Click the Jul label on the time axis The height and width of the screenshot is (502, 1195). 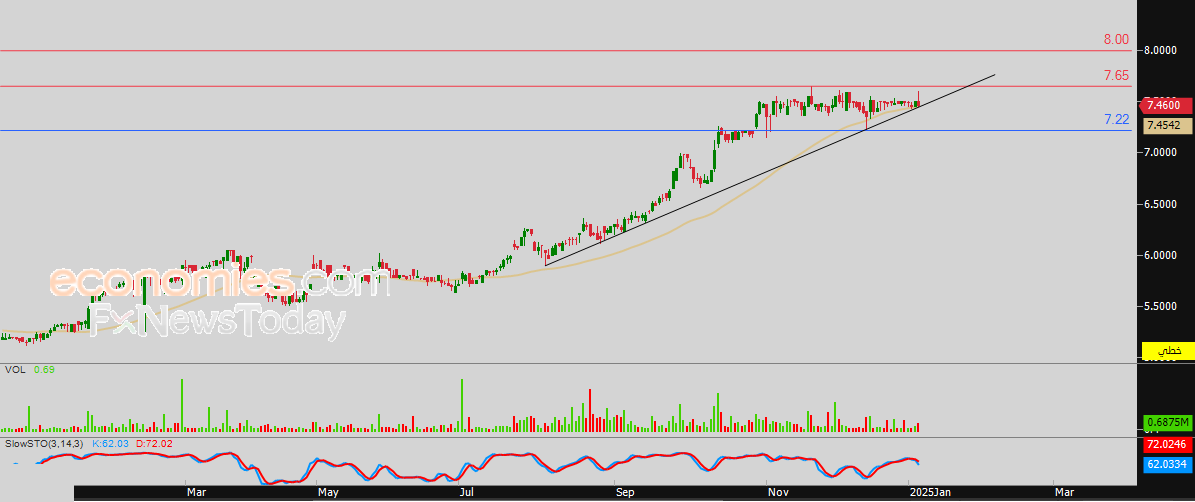click(466, 493)
